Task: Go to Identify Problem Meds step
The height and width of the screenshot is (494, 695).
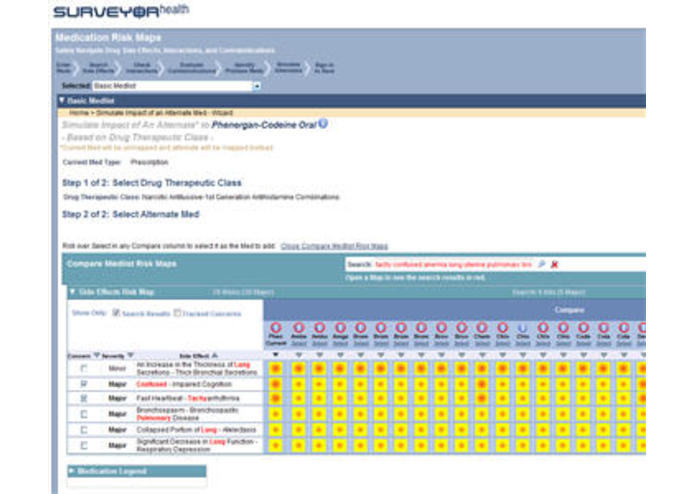Action: click(x=244, y=68)
